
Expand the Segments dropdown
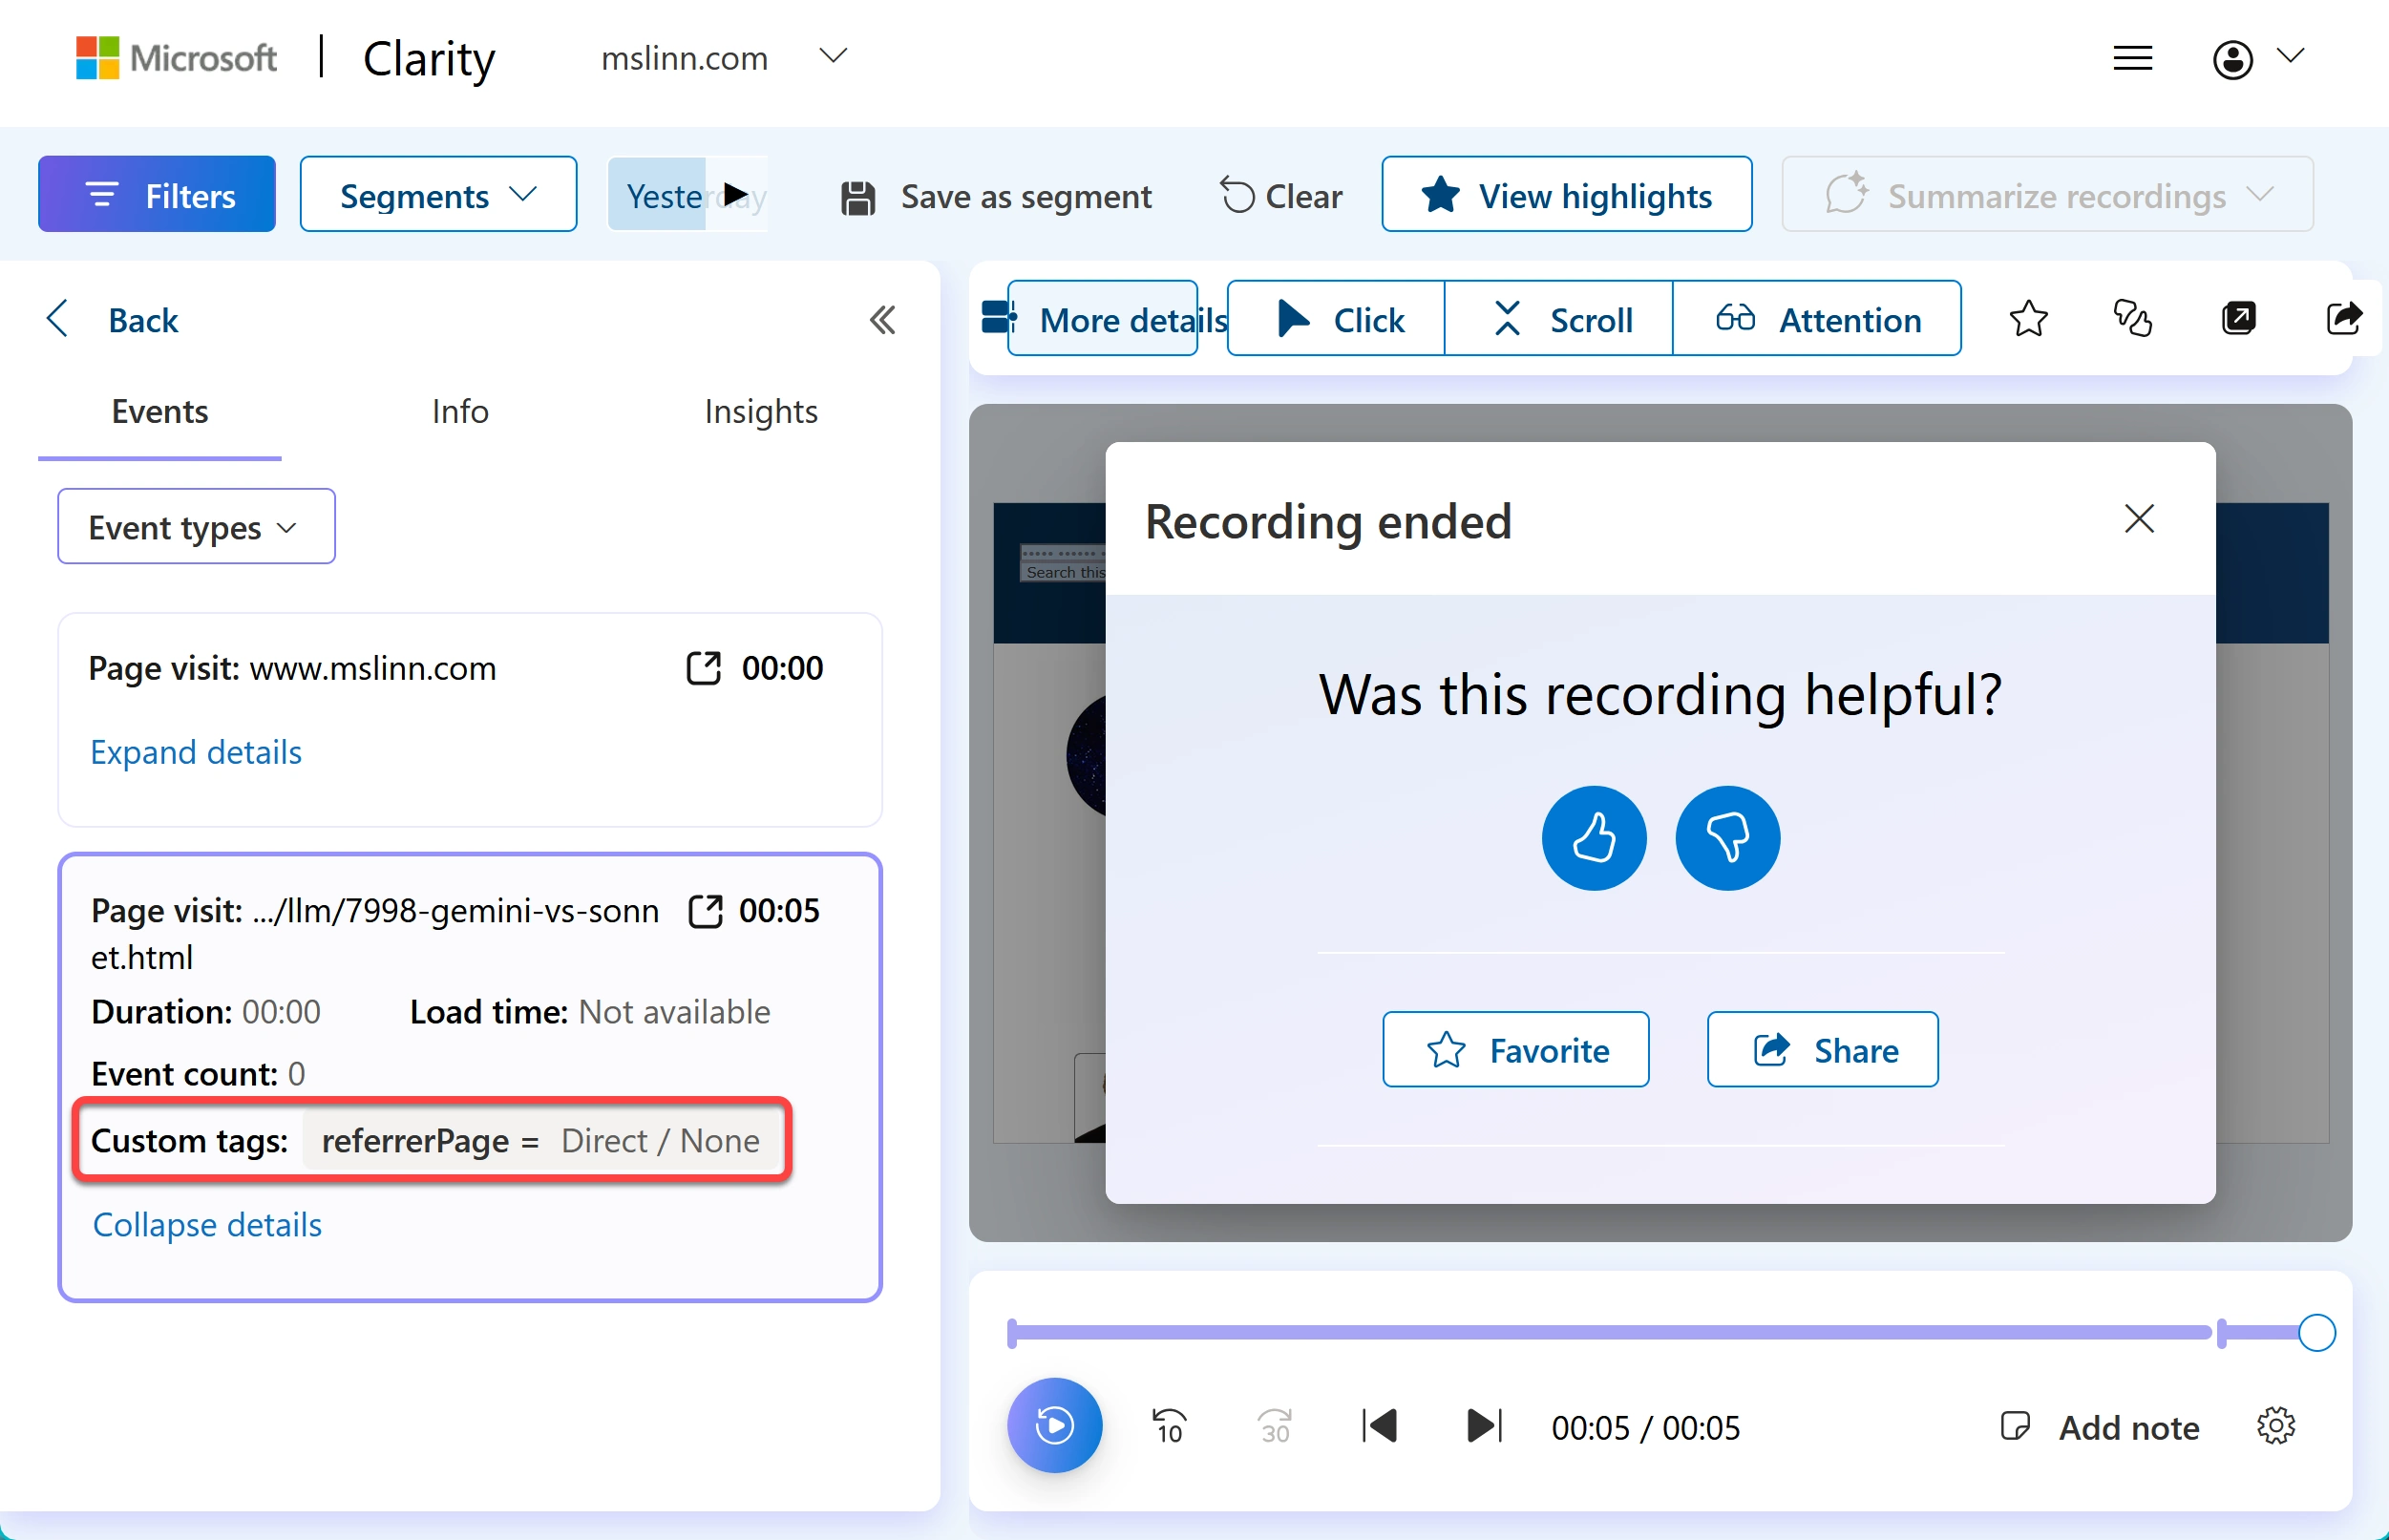(x=438, y=194)
